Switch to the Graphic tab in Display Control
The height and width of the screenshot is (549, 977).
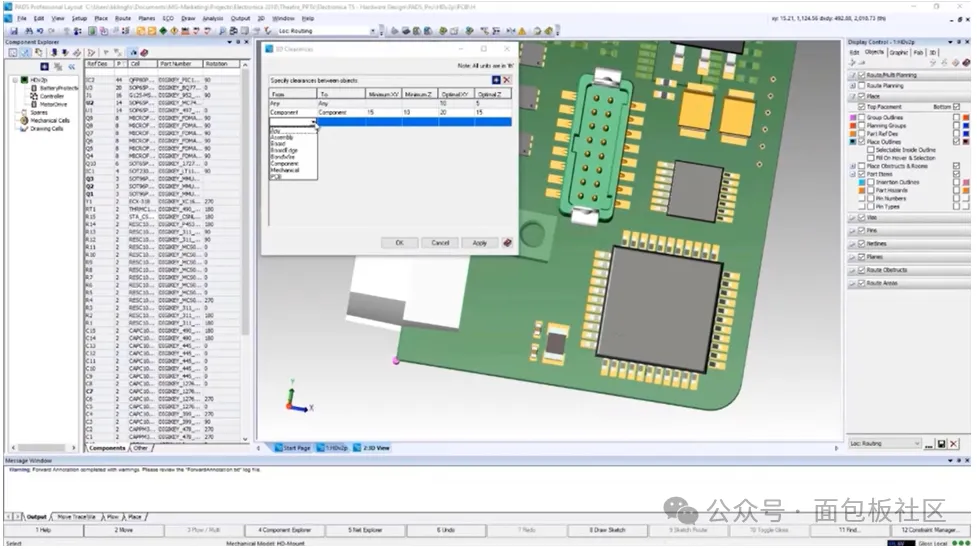(x=898, y=52)
